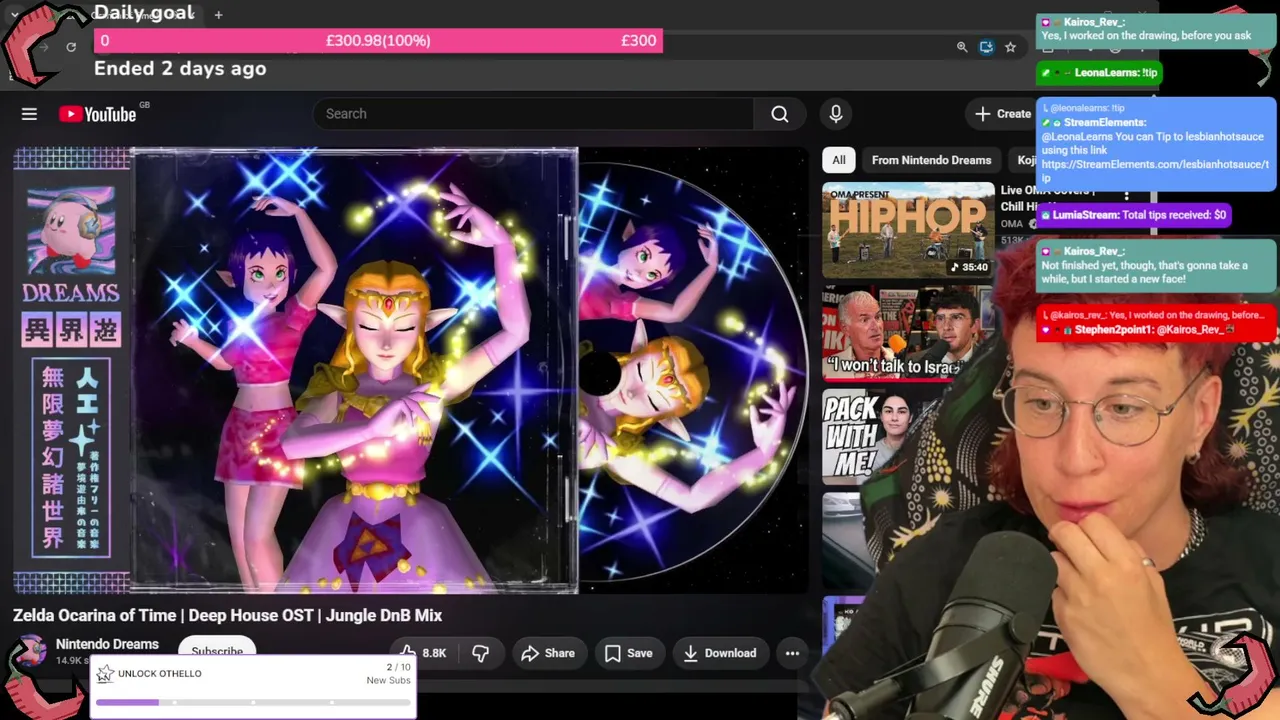The height and width of the screenshot is (720, 1280).
Task: Open the browser zoom magnifier icon
Action: click(x=962, y=47)
